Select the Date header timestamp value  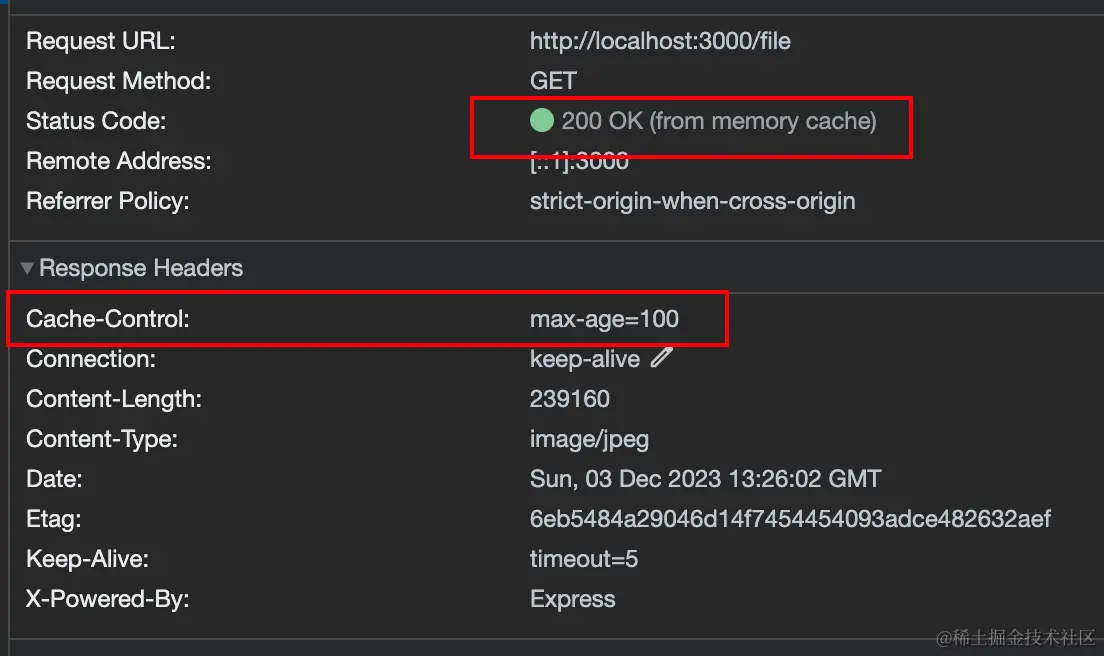click(x=705, y=479)
